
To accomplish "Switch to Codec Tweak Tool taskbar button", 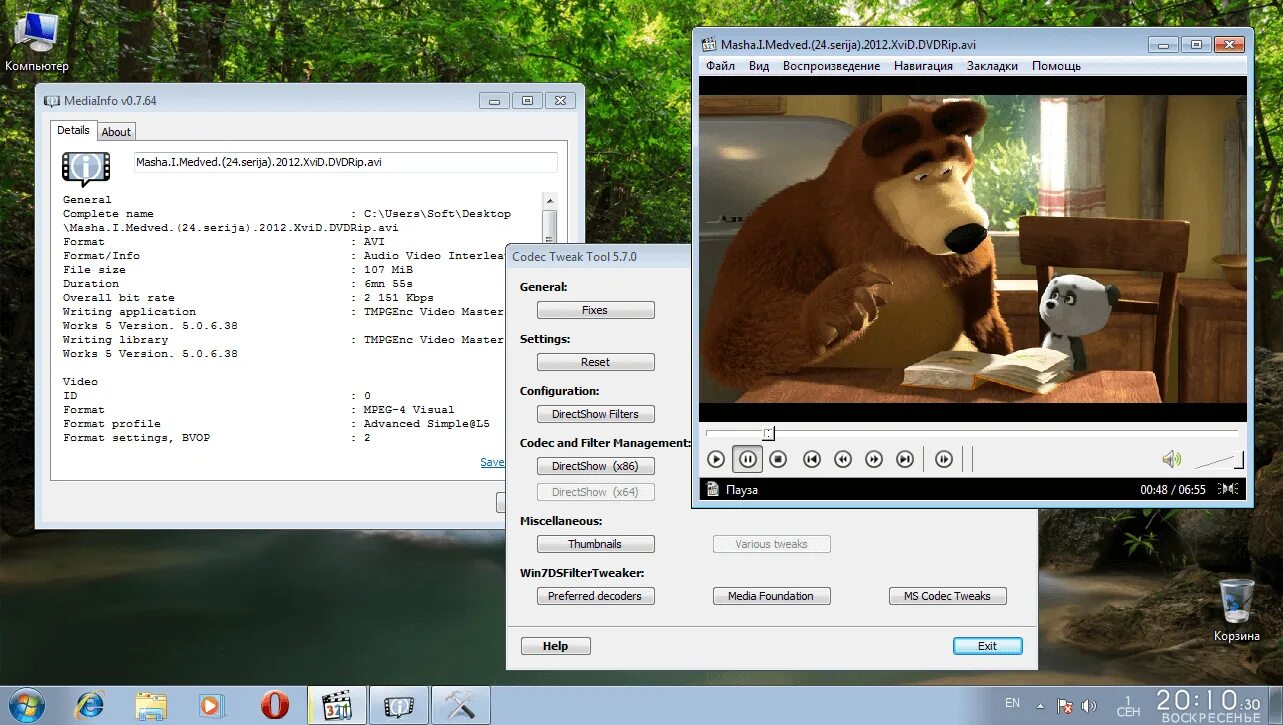I will [461, 705].
